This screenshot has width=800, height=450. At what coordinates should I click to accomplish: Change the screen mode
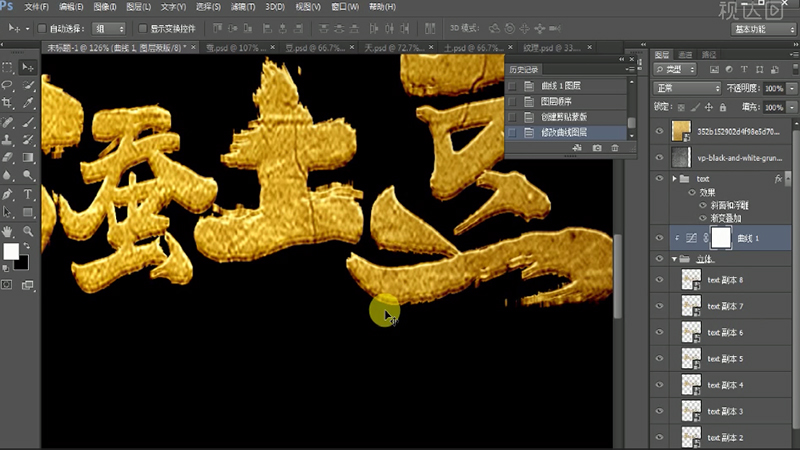pyautogui.click(x=28, y=285)
